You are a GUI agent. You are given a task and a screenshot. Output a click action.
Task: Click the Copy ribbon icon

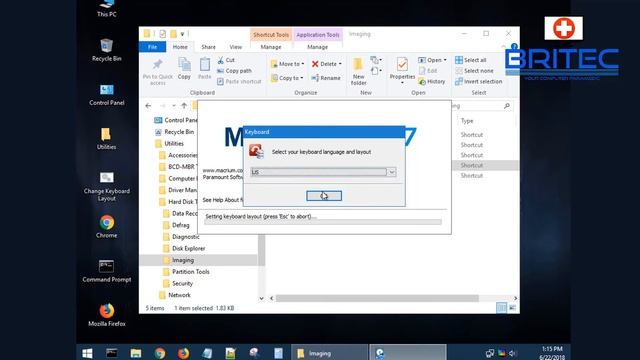[x=184, y=69]
